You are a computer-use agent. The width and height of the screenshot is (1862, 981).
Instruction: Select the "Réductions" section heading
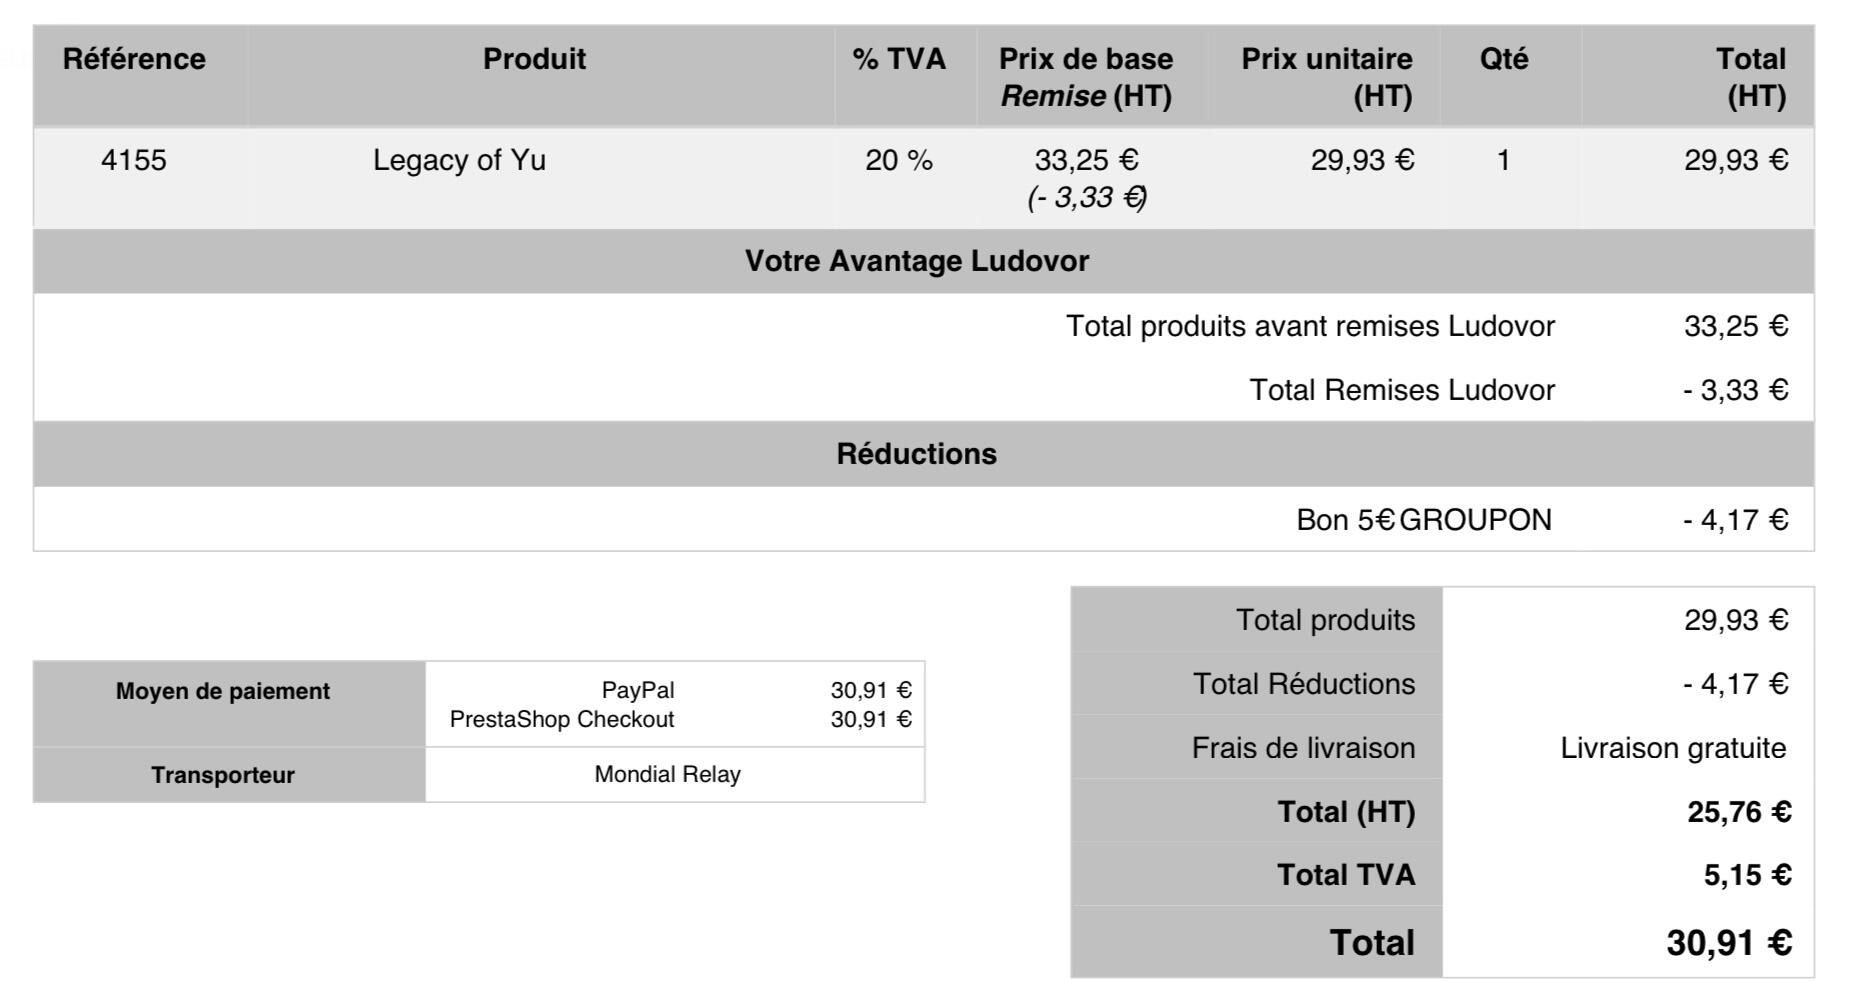point(916,455)
